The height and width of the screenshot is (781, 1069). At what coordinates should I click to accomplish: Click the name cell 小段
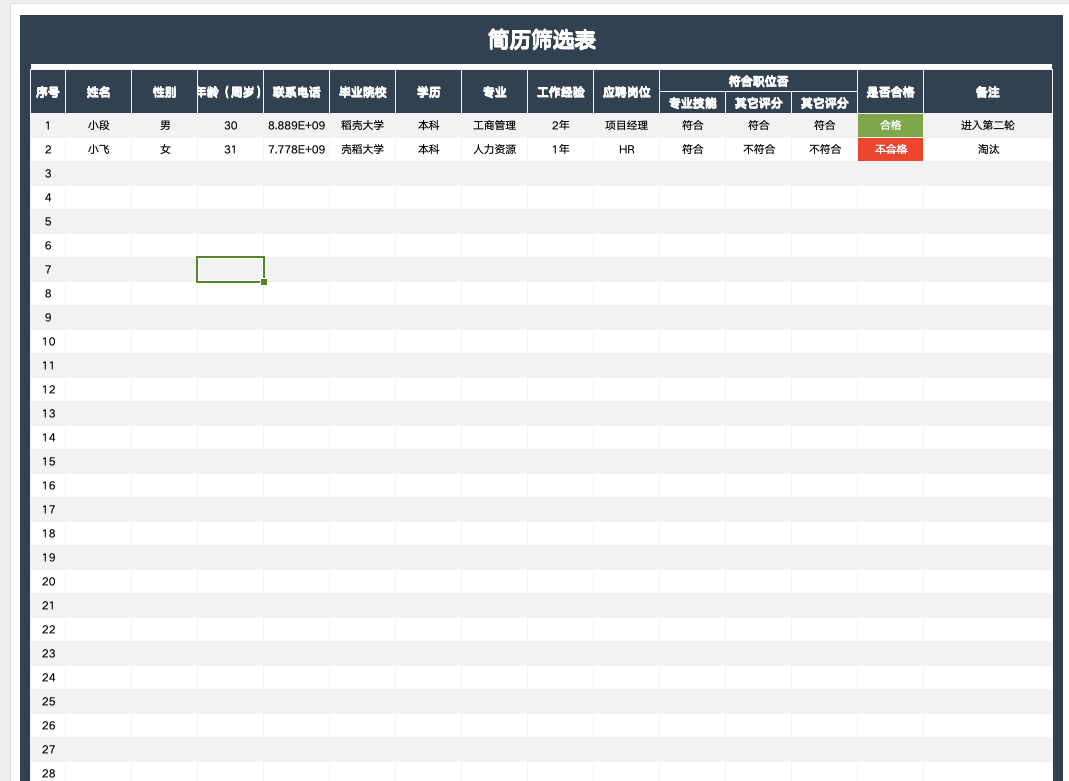point(98,125)
